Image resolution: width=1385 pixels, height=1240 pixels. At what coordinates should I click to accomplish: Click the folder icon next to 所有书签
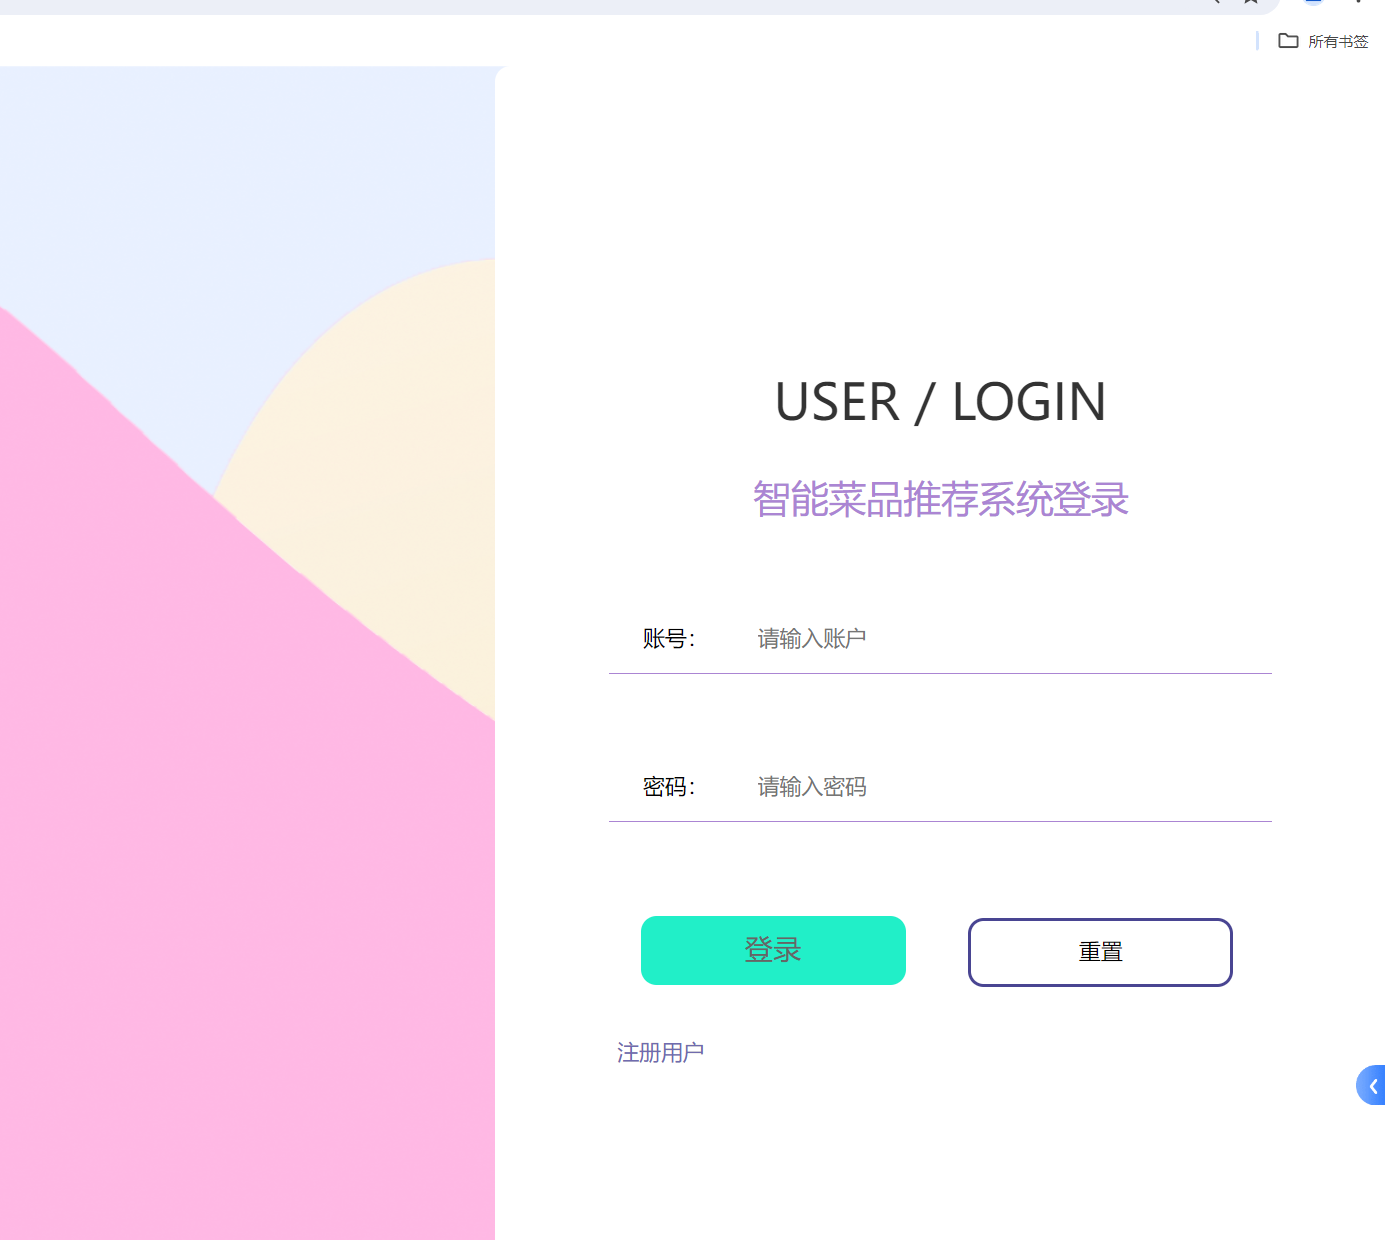pyautogui.click(x=1288, y=41)
